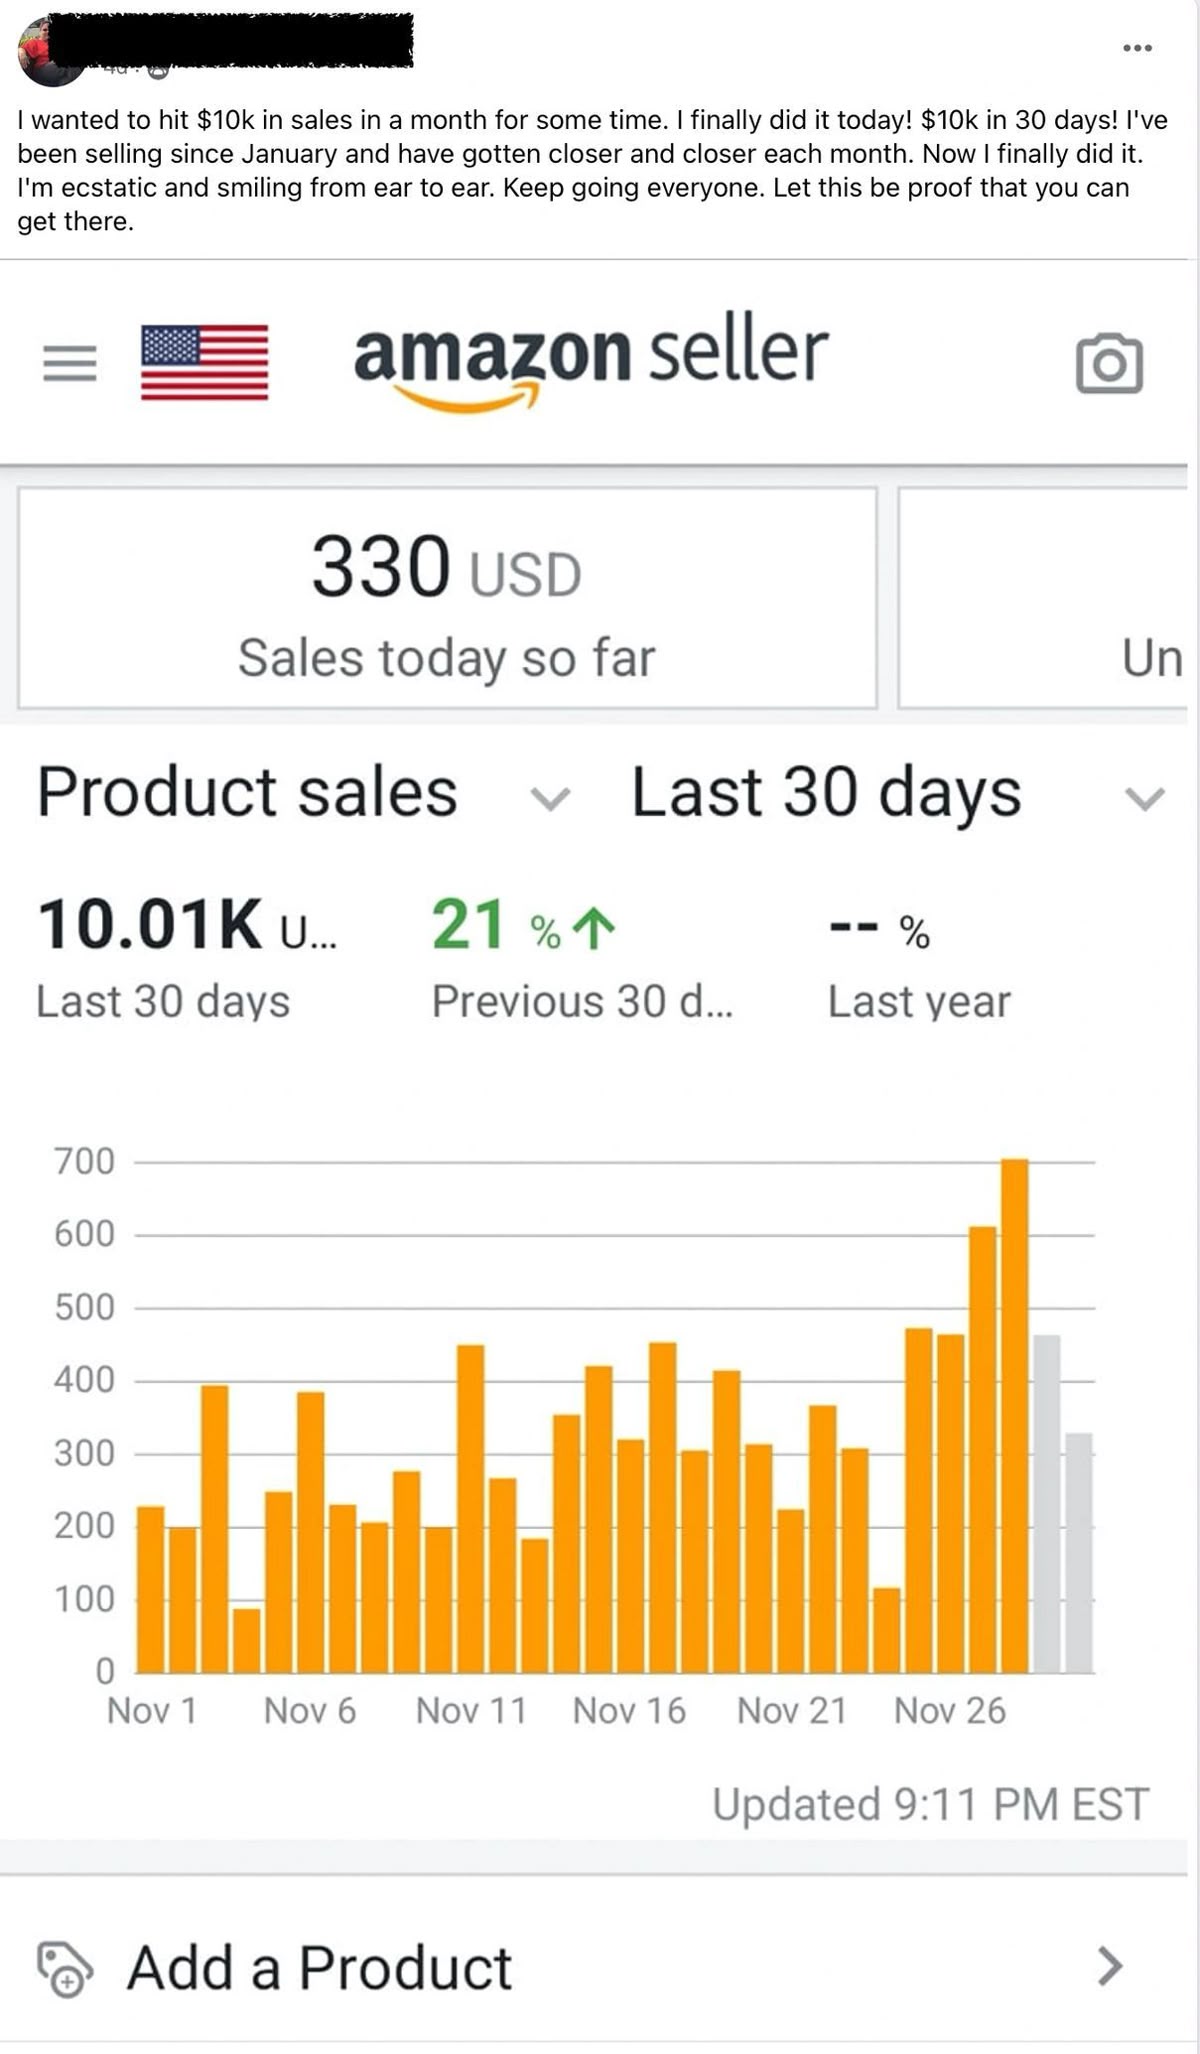Select the last gray bar in chart
This screenshot has width=1200, height=2054.
pos(1078,1552)
